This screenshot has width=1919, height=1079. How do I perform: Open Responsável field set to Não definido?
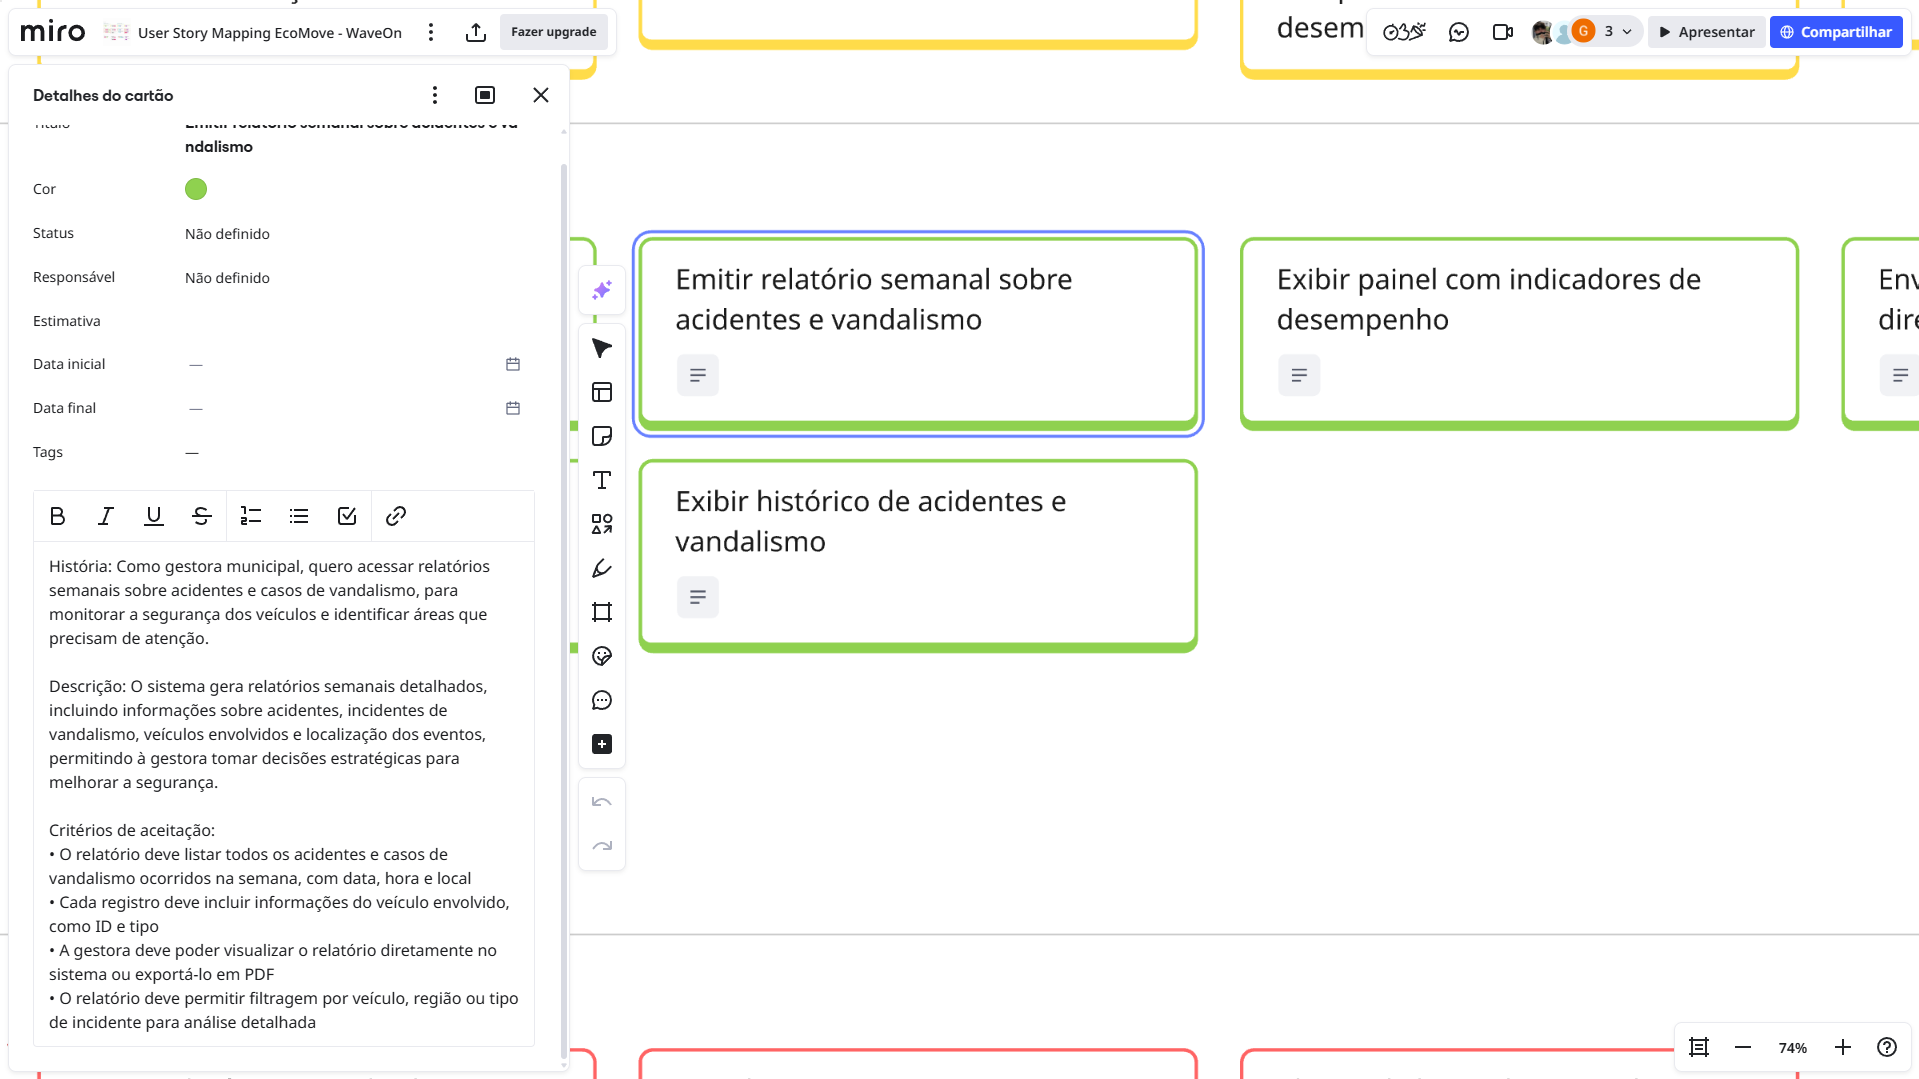[x=227, y=278]
